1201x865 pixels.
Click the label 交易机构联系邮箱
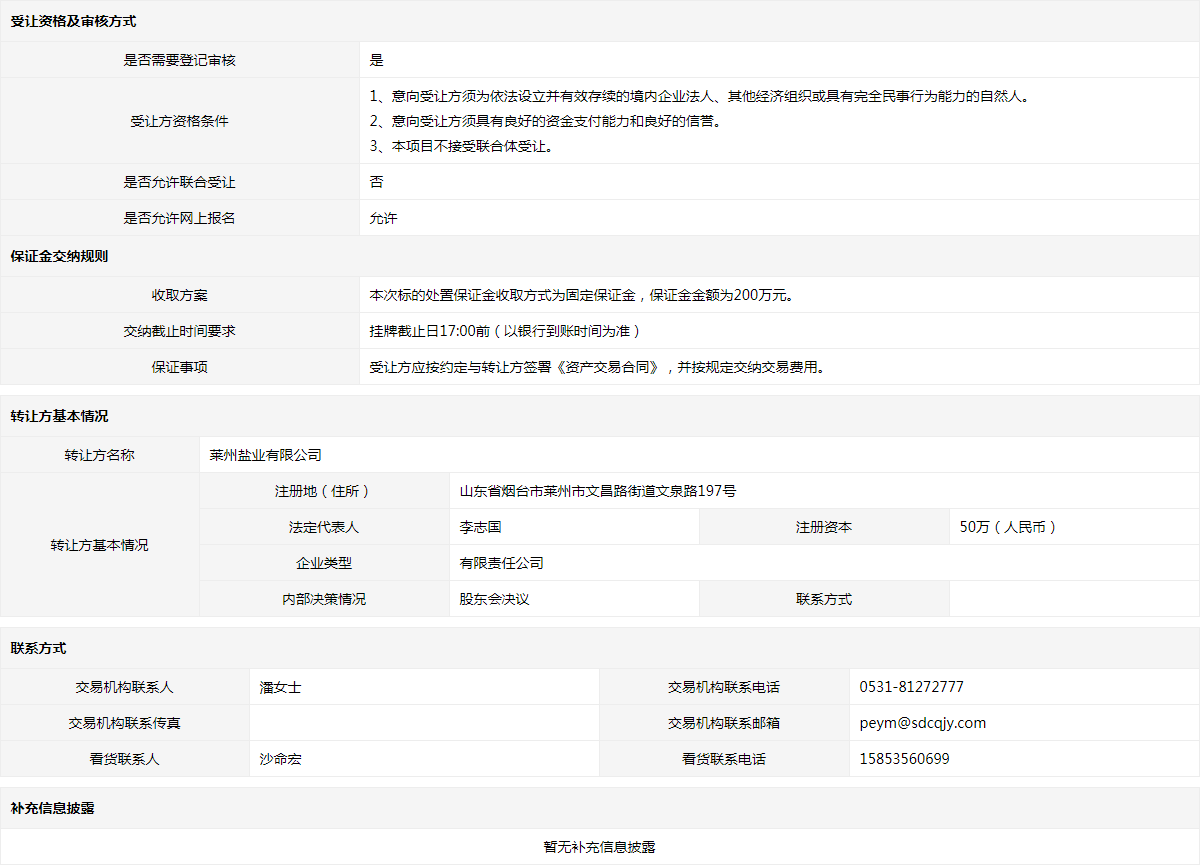724,723
